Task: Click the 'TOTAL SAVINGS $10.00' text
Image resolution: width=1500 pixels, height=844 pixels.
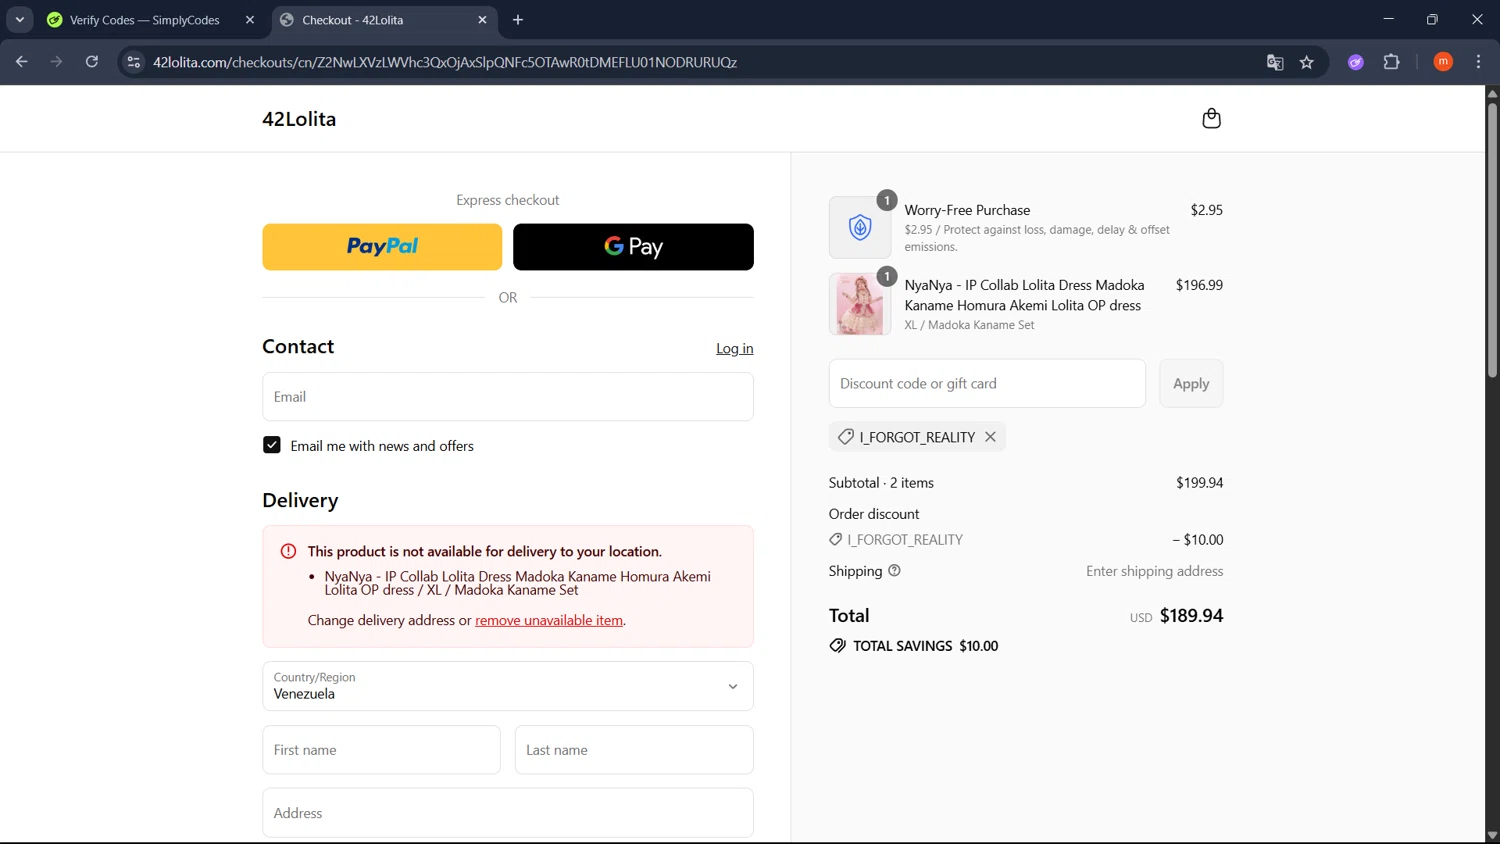Action: click(x=925, y=646)
